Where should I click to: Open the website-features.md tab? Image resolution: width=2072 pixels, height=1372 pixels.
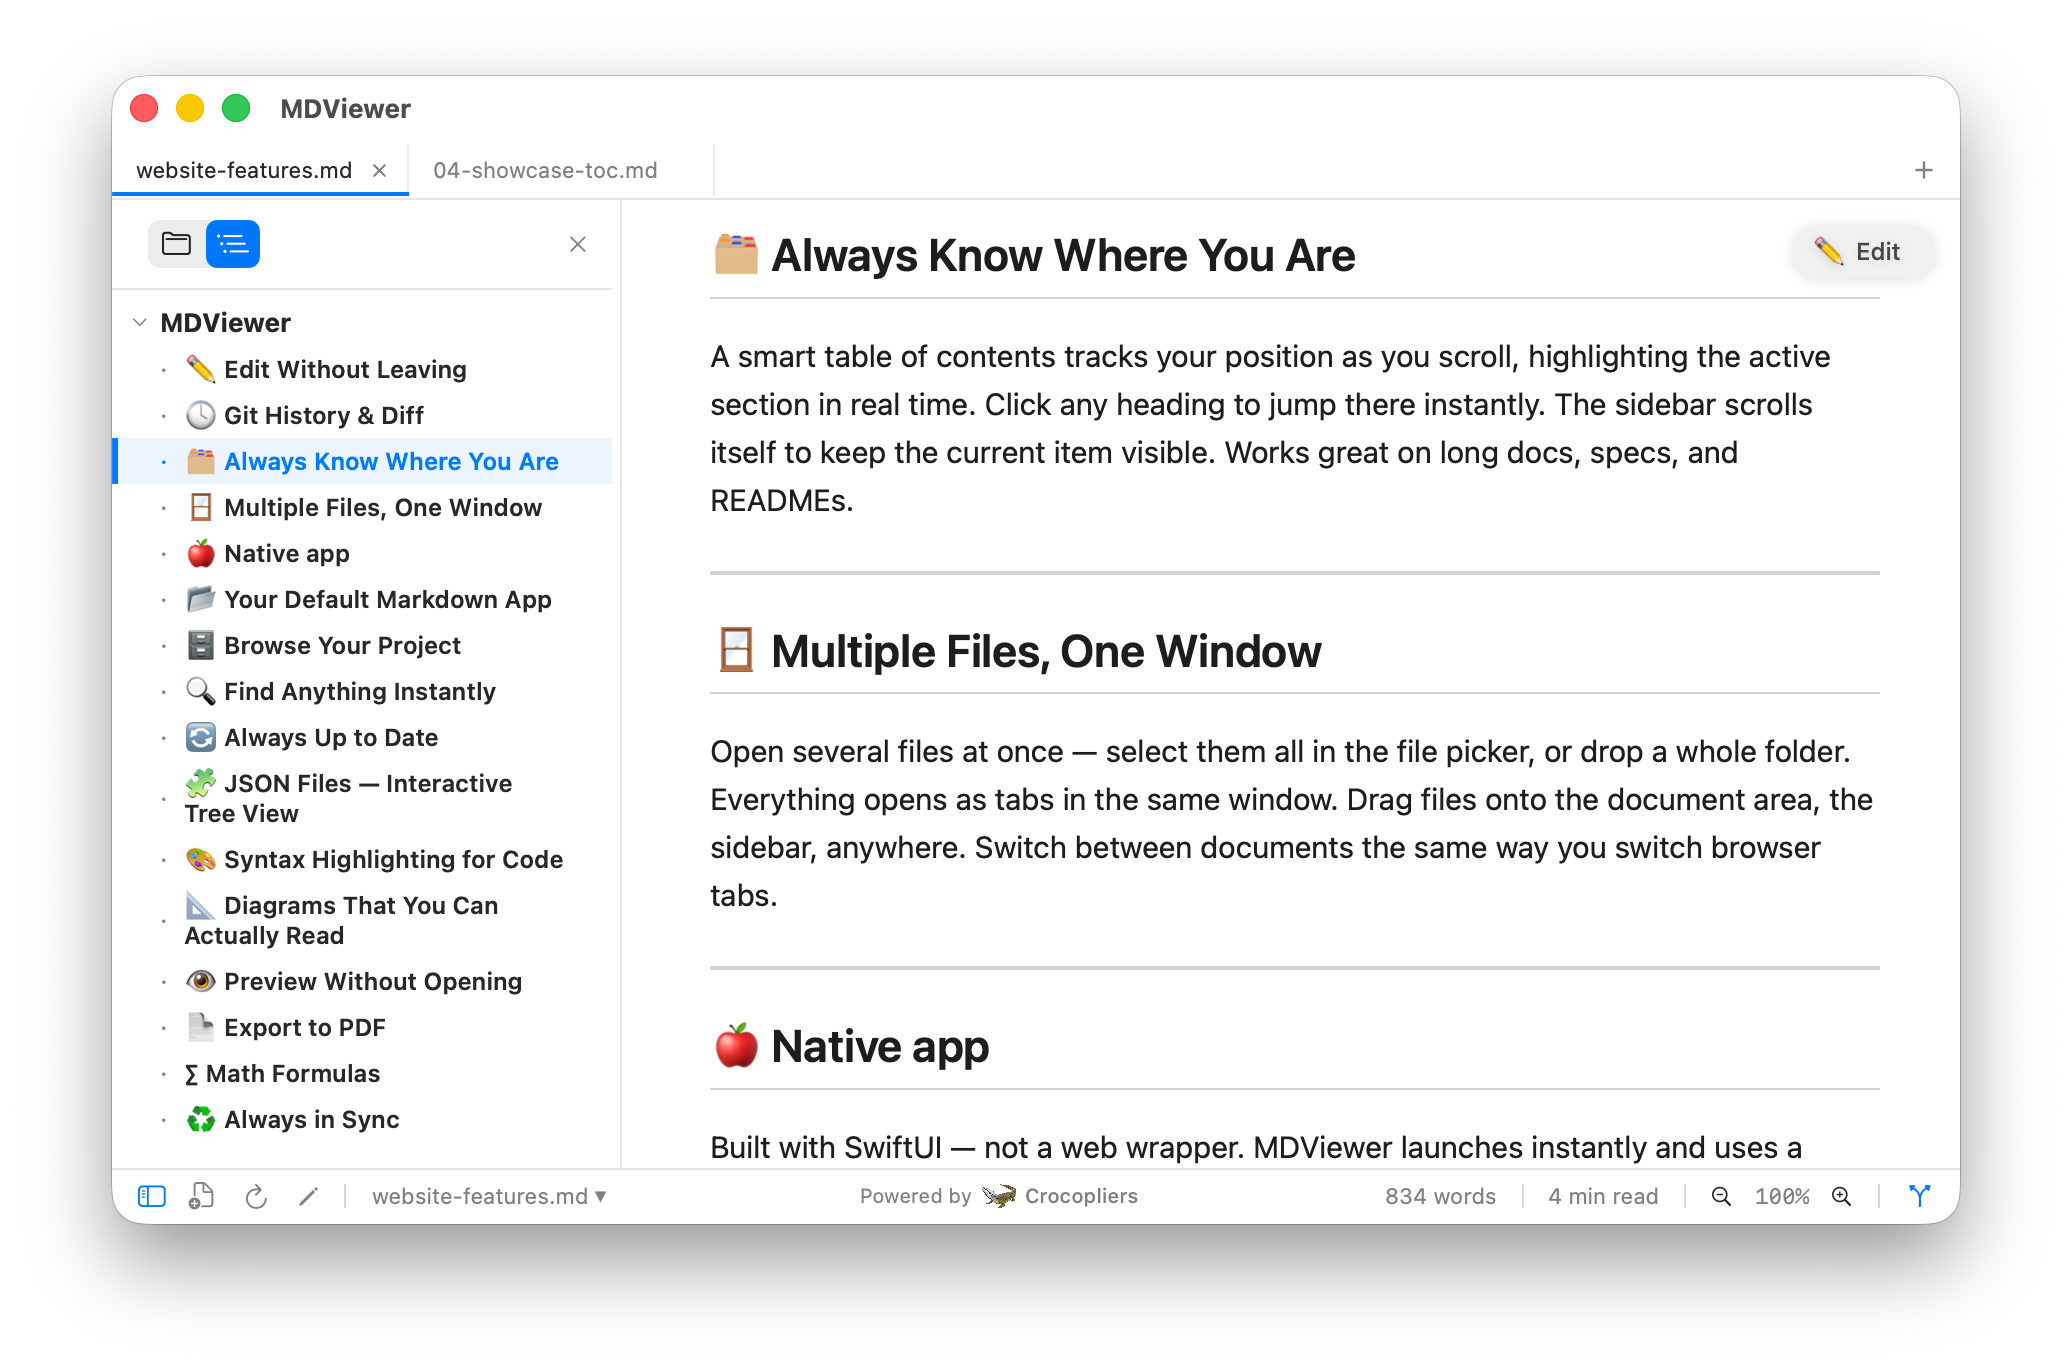coord(244,170)
